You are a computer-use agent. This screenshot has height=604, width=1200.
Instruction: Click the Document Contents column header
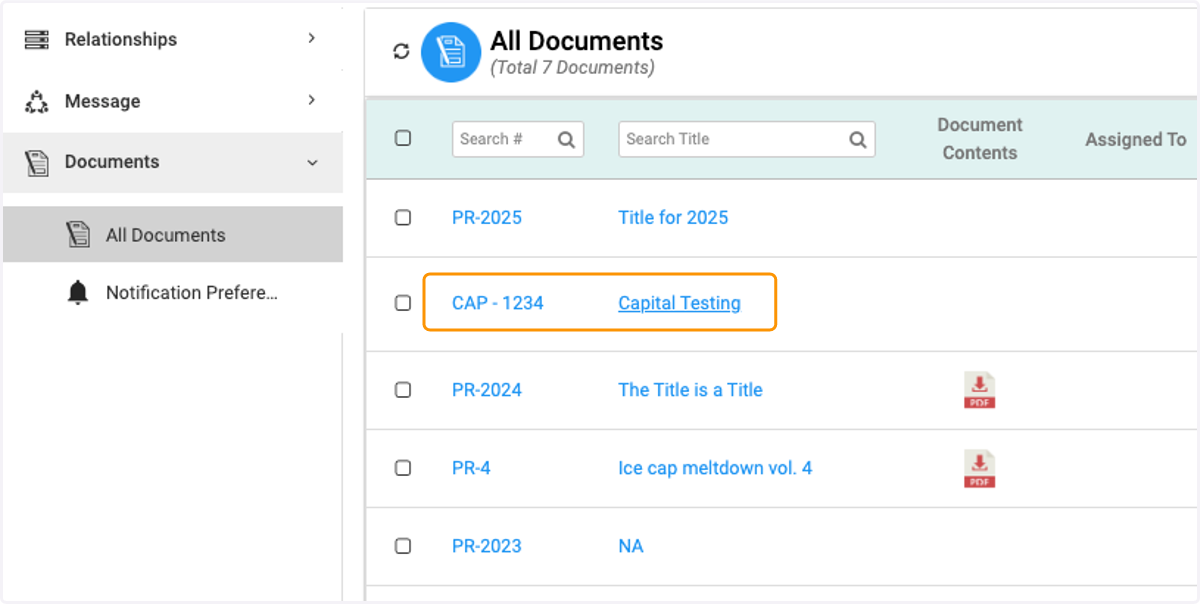click(x=980, y=139)
